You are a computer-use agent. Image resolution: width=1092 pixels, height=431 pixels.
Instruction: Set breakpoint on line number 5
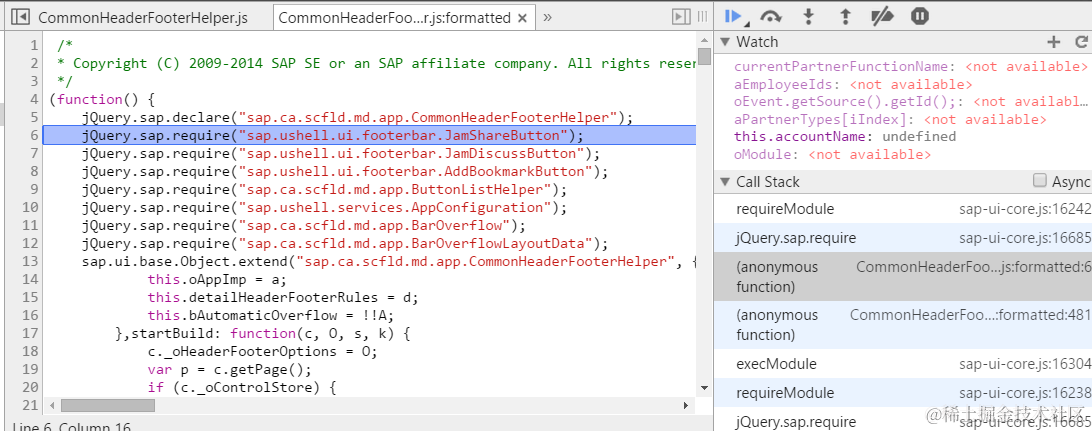[x=34, y=117]
